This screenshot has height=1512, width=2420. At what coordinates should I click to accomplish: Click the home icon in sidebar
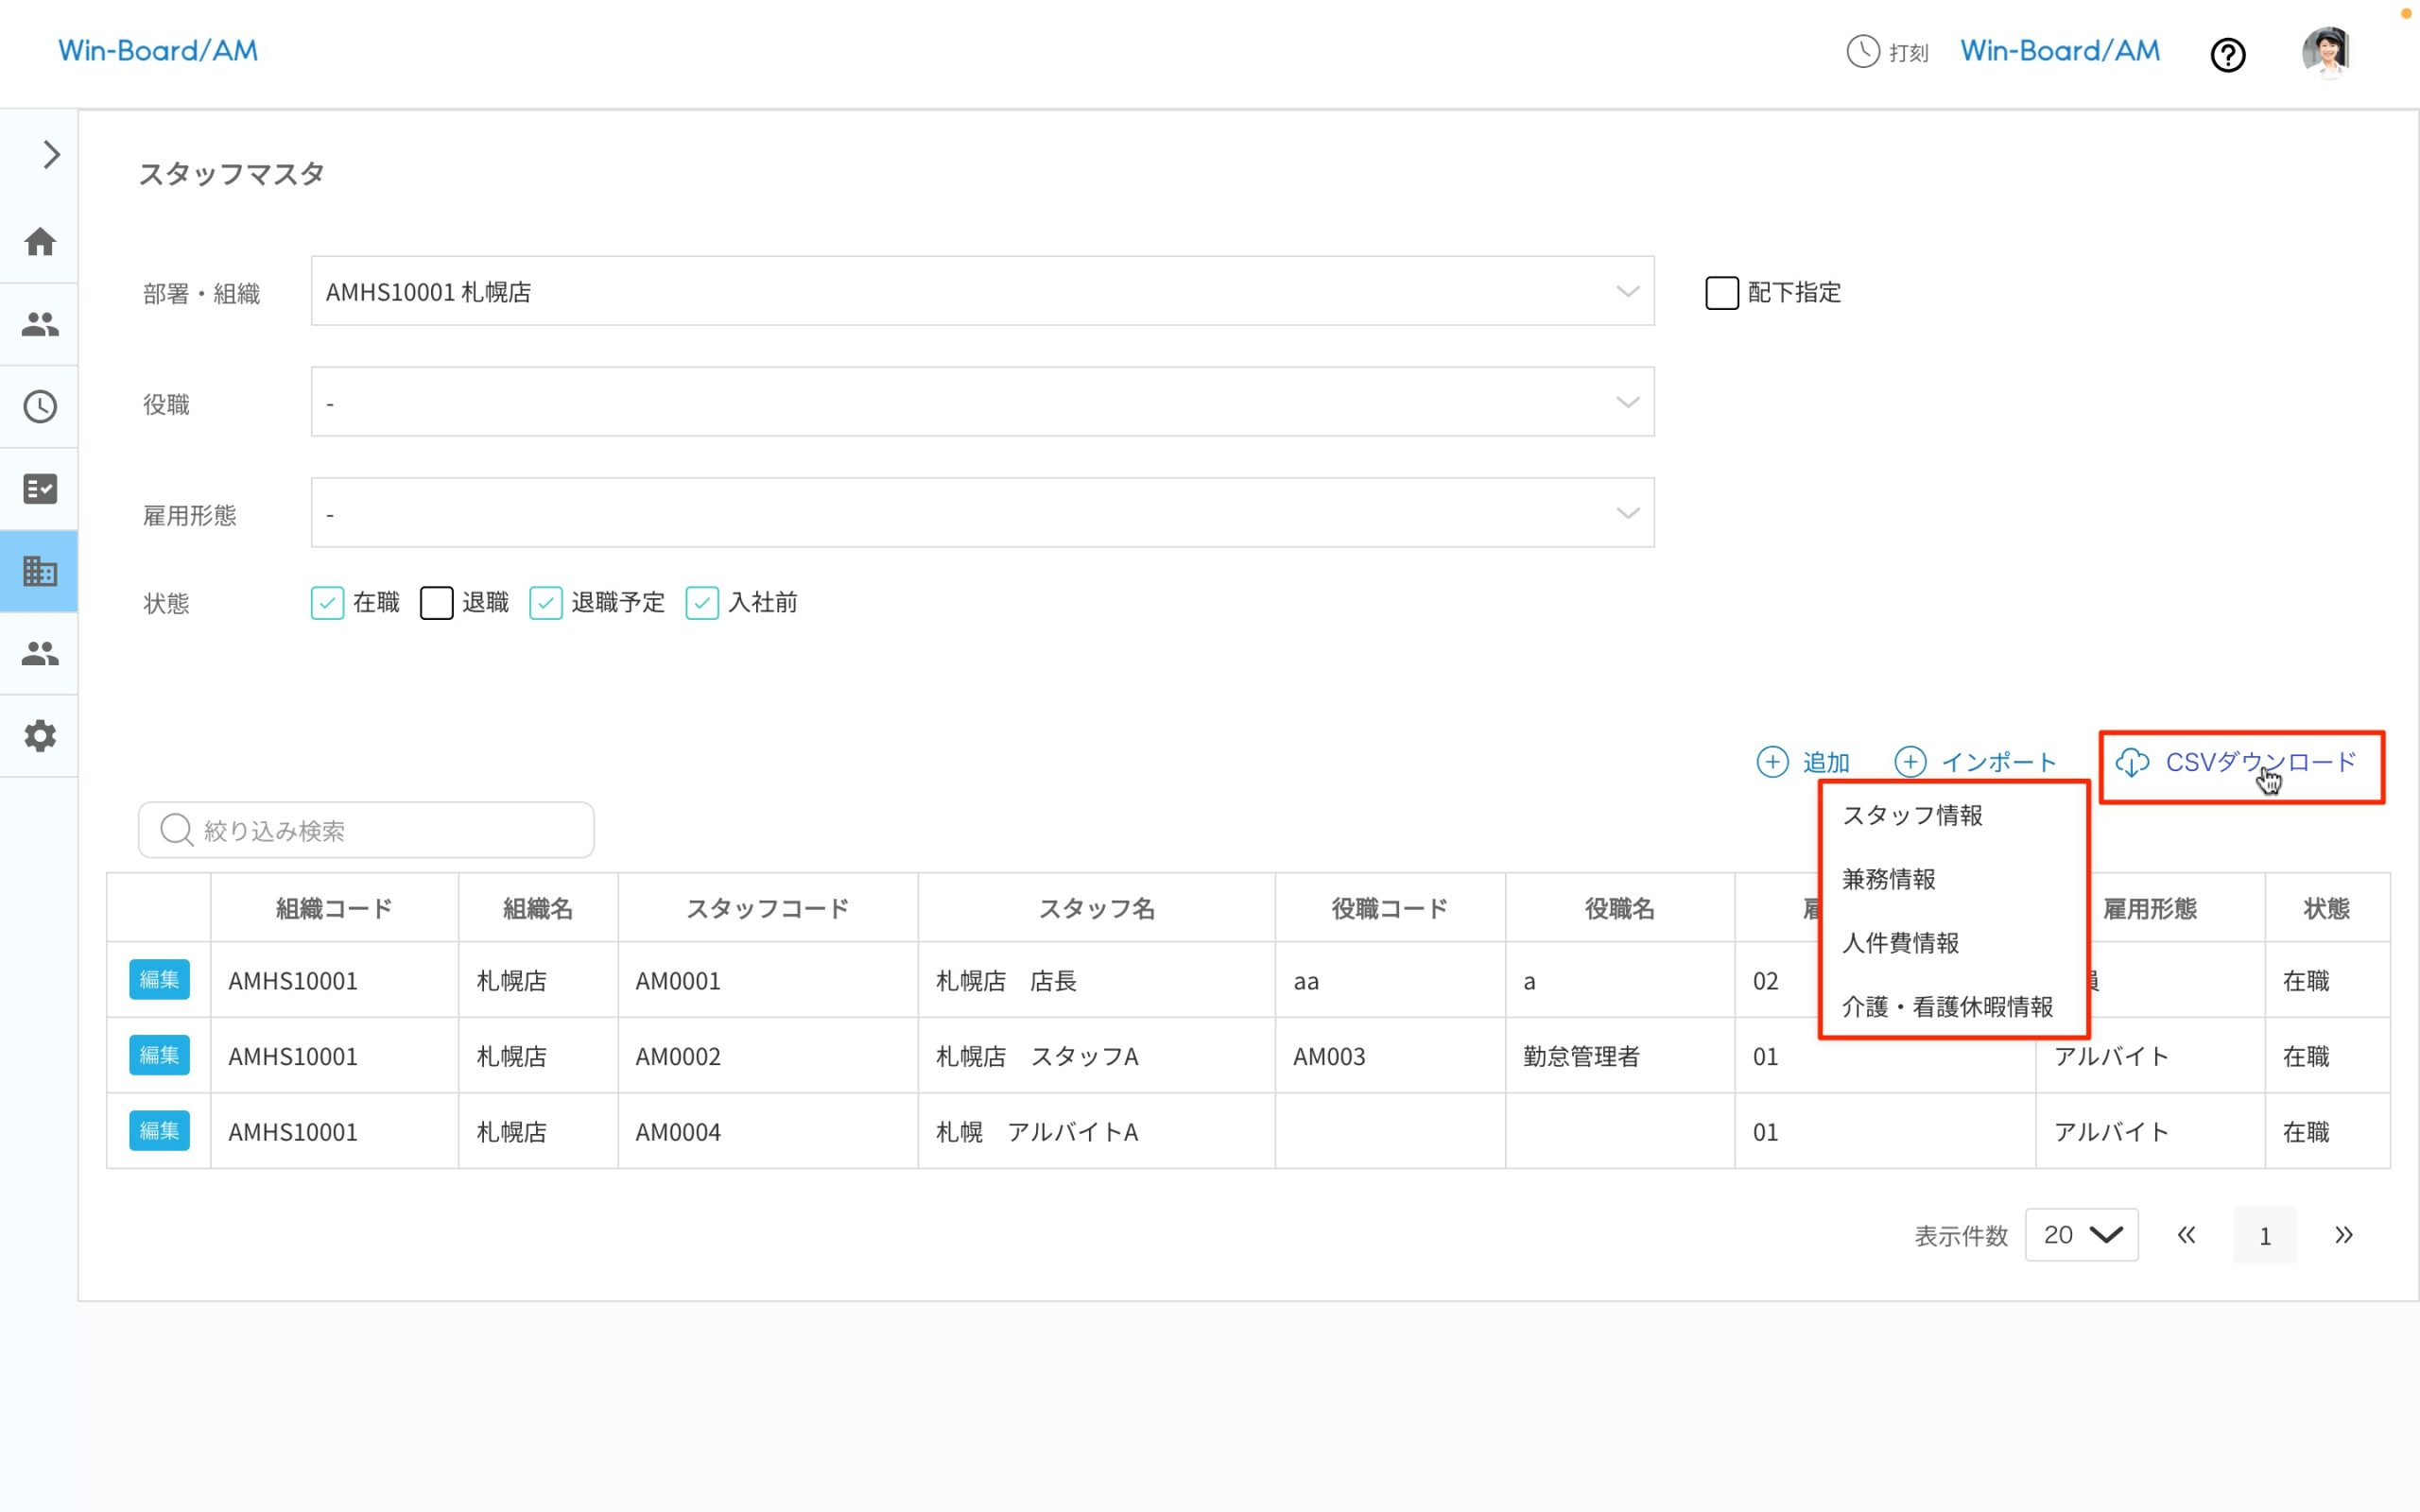pyautogui.click(x=40, y=242)
